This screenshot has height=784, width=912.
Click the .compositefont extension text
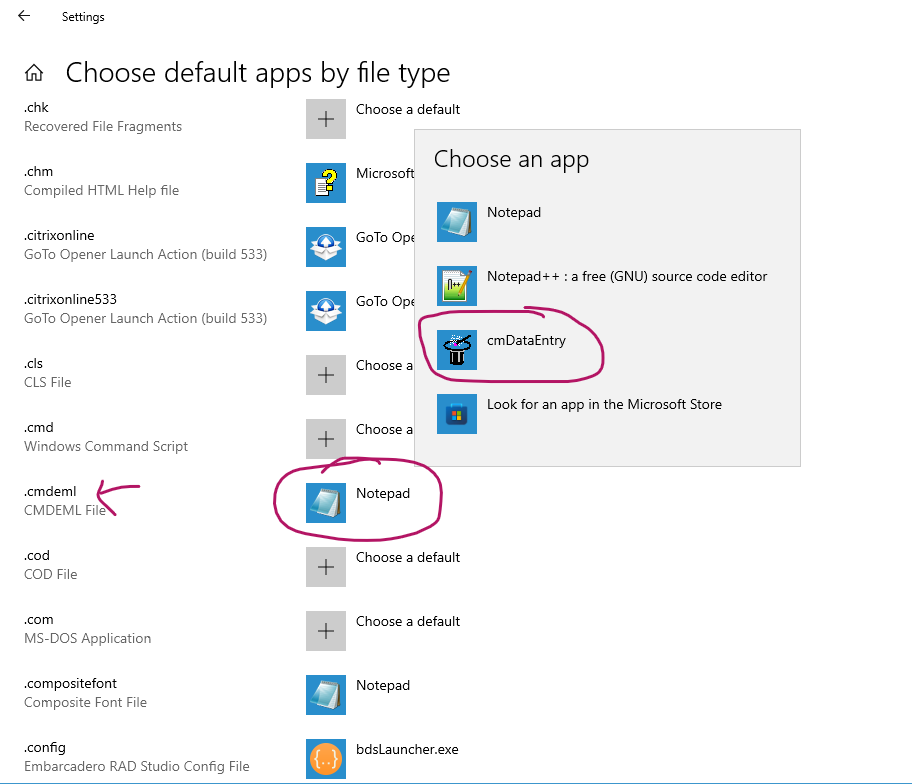(70, 683)
